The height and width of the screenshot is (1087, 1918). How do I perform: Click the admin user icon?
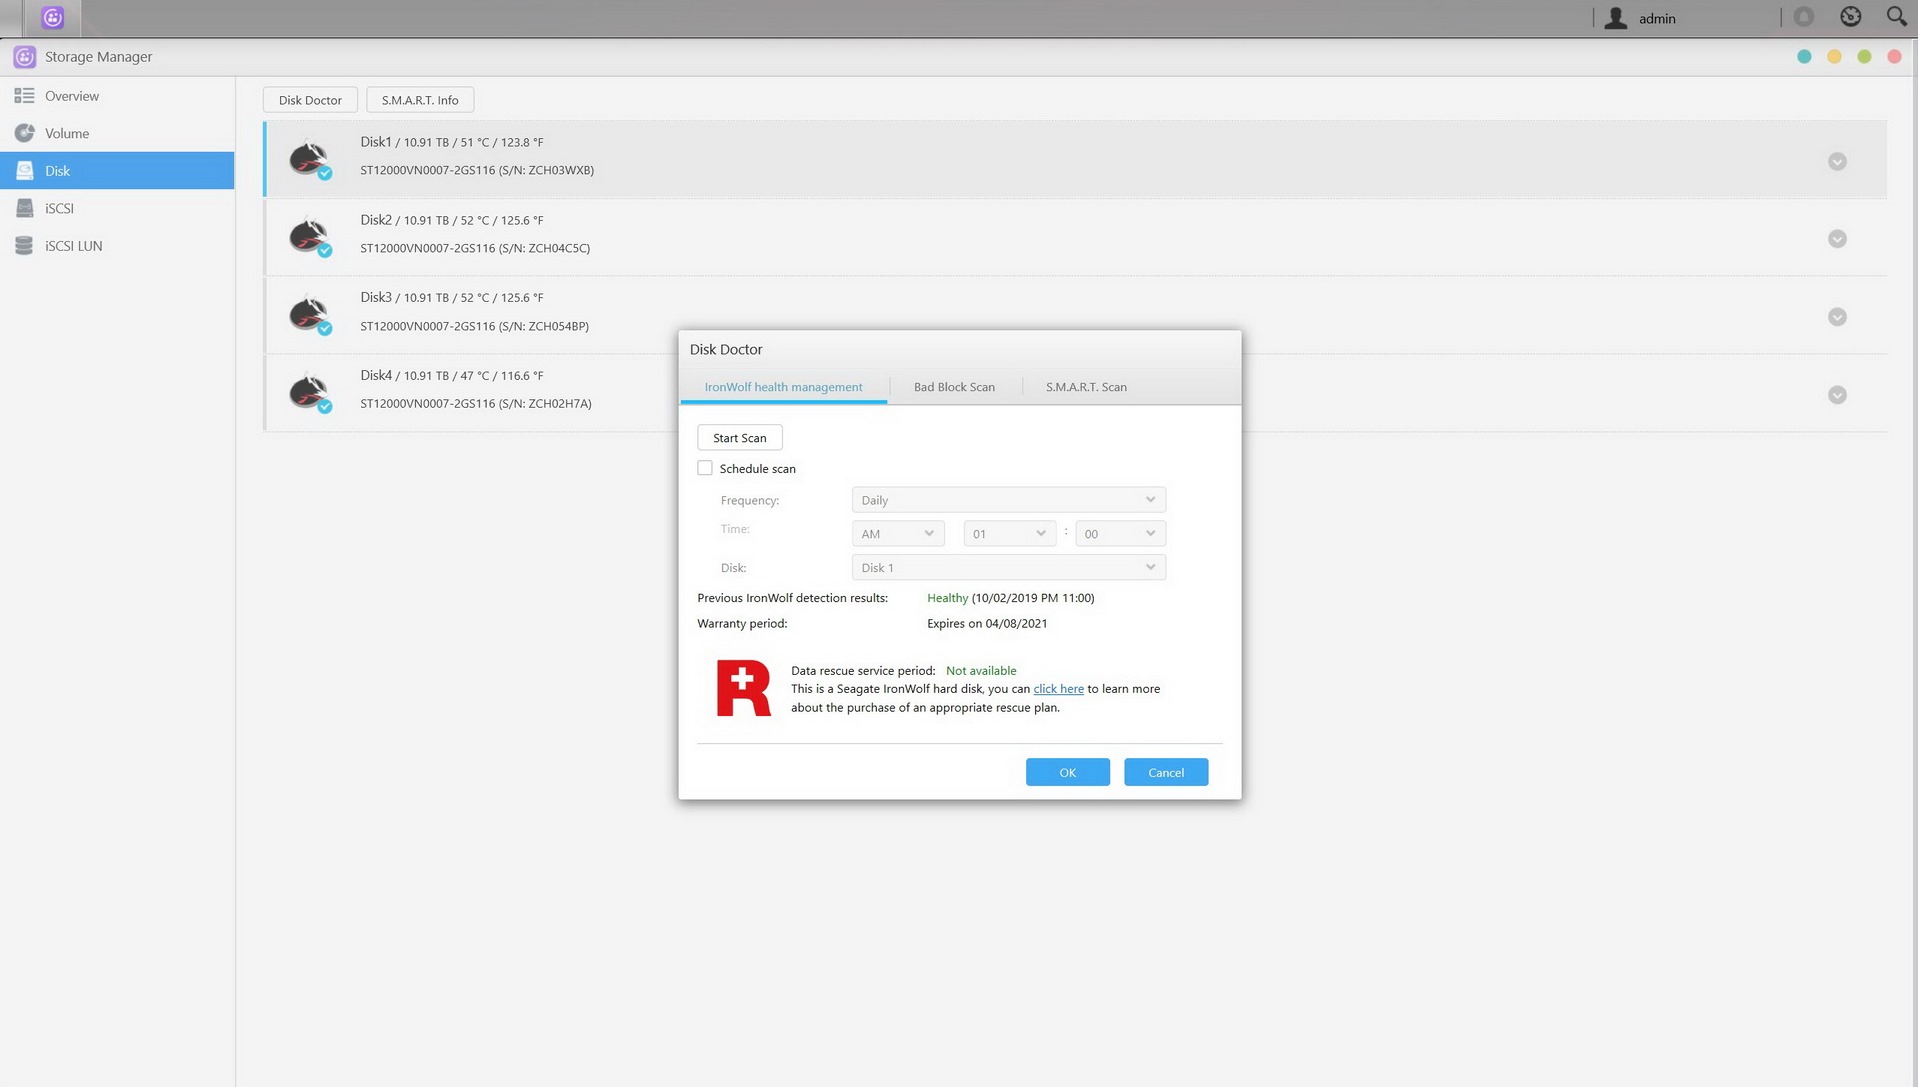[1615, 18]
